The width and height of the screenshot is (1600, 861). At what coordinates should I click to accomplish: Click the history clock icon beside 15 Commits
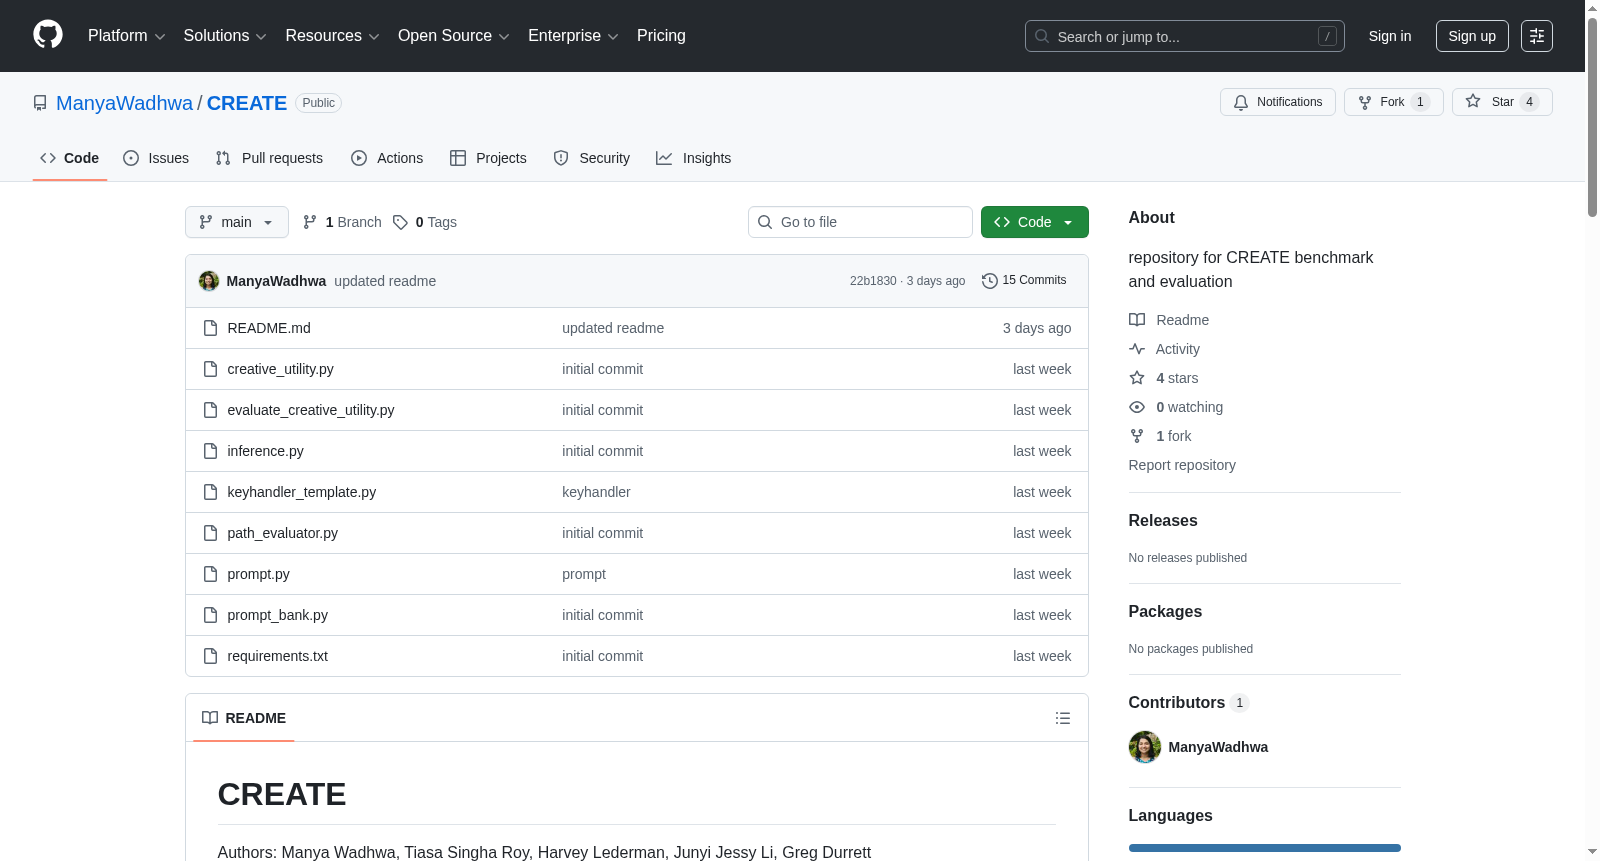(990, 281)
